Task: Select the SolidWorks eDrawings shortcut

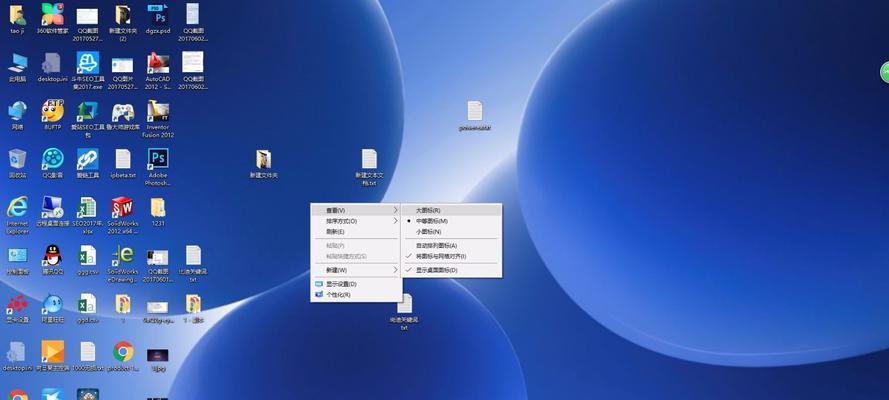Action: [x=122, y=256]
